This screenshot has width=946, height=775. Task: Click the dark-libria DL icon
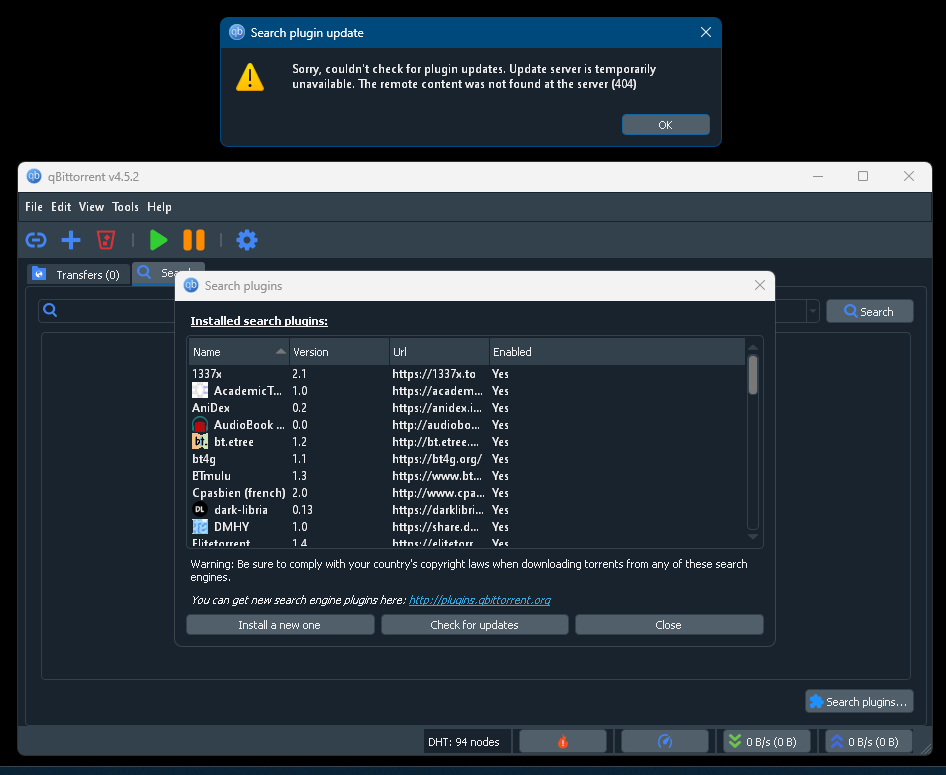pos(200,510)
